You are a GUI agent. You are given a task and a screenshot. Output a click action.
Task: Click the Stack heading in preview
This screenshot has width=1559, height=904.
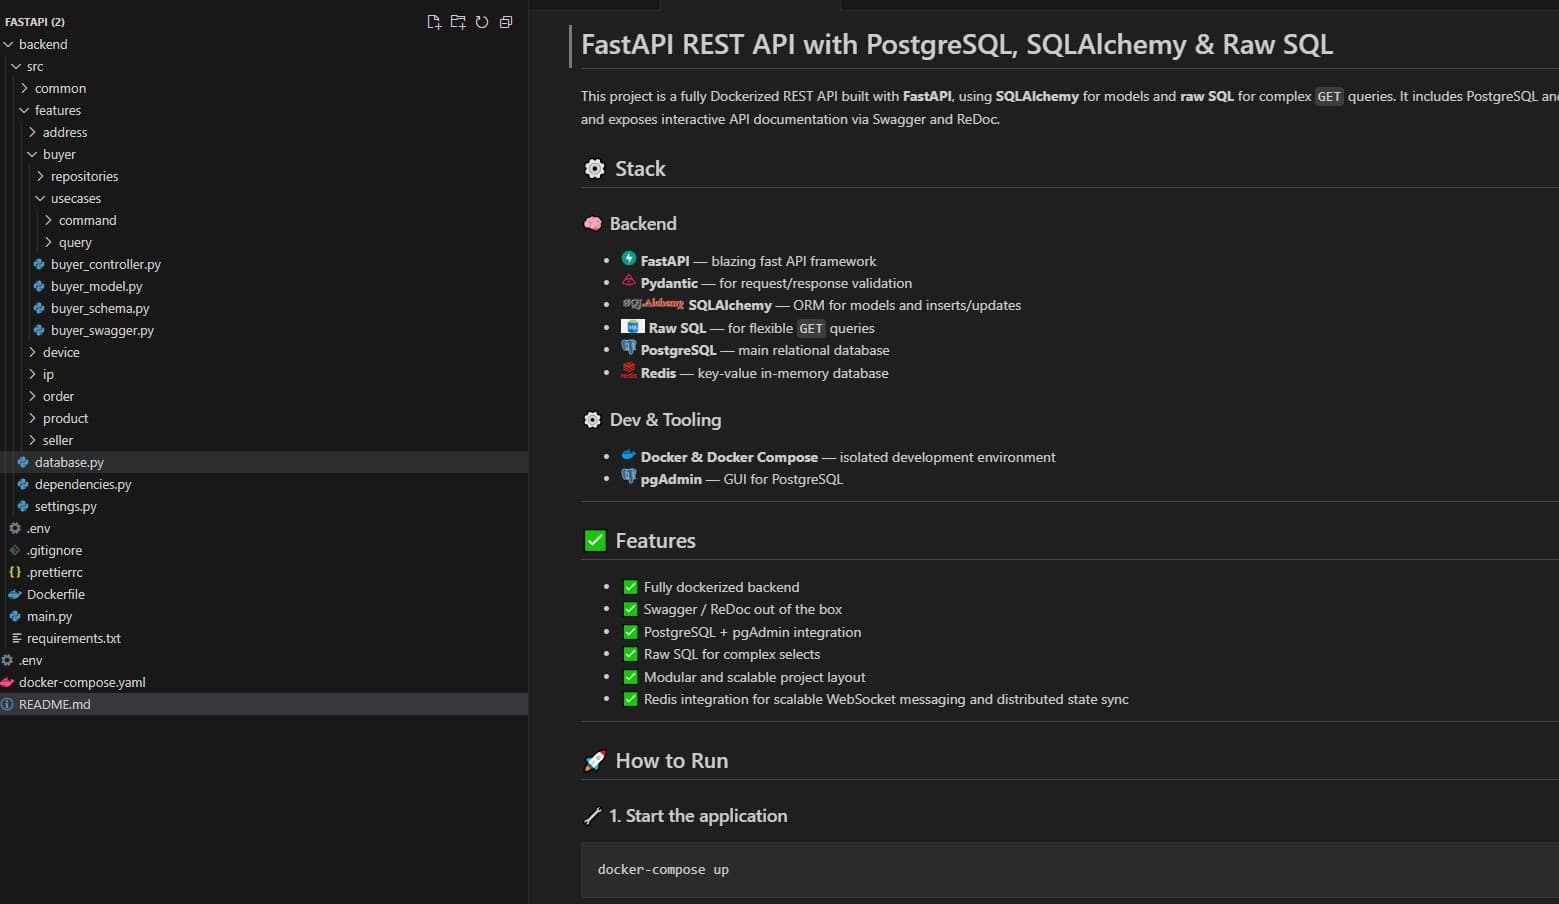(640, 169)
